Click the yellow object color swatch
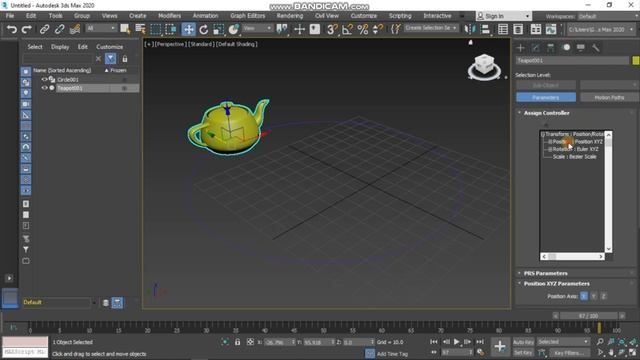640x360 pixels. pyautogui.click(x=636, y=60)
